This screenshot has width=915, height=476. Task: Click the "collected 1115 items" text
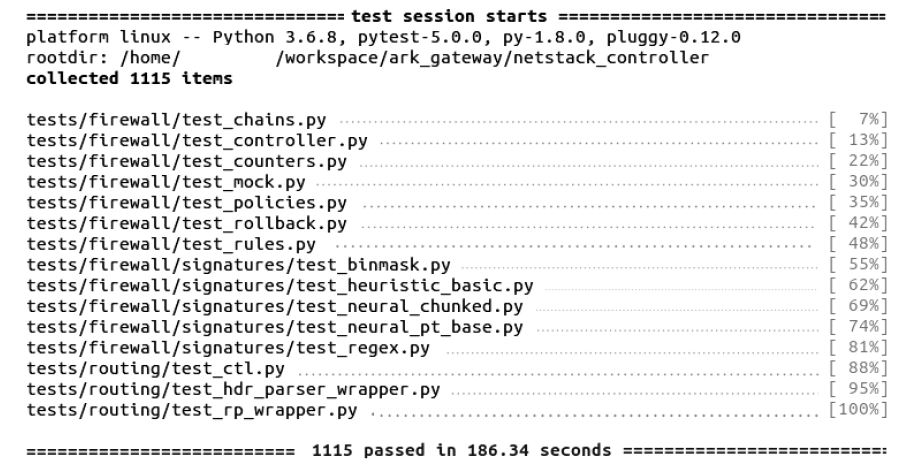[x=129, y=78]
